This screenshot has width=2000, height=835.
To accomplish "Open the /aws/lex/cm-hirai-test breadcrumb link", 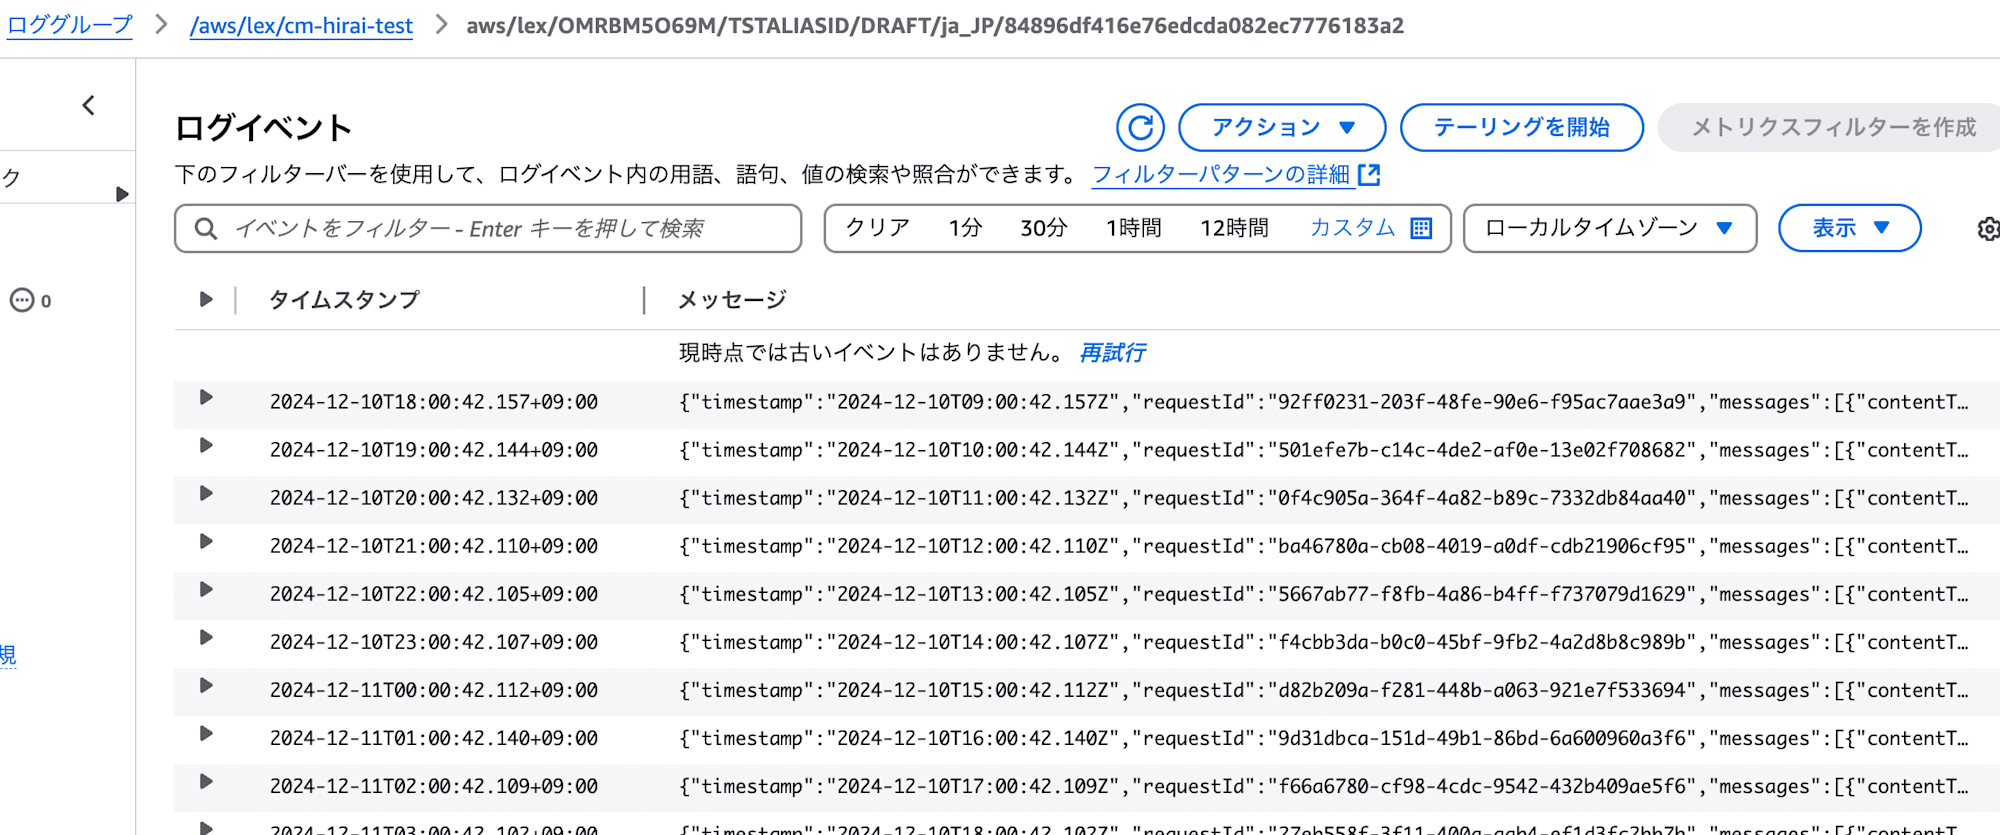I will (x=301, y=25).
